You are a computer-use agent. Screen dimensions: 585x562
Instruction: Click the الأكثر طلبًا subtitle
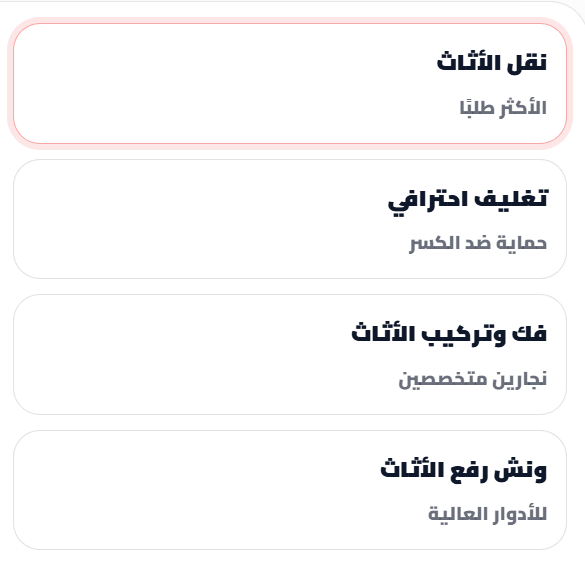click(503, 108)
